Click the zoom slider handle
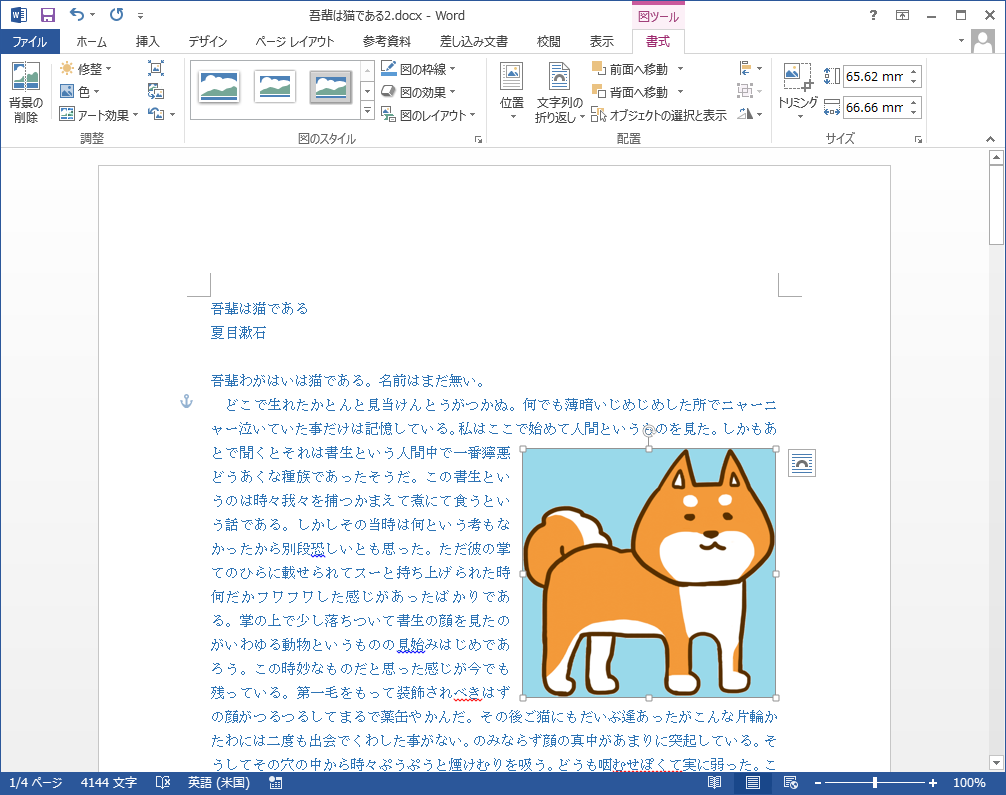This screenshot has height=795, width=1006. tap(874, 783)
